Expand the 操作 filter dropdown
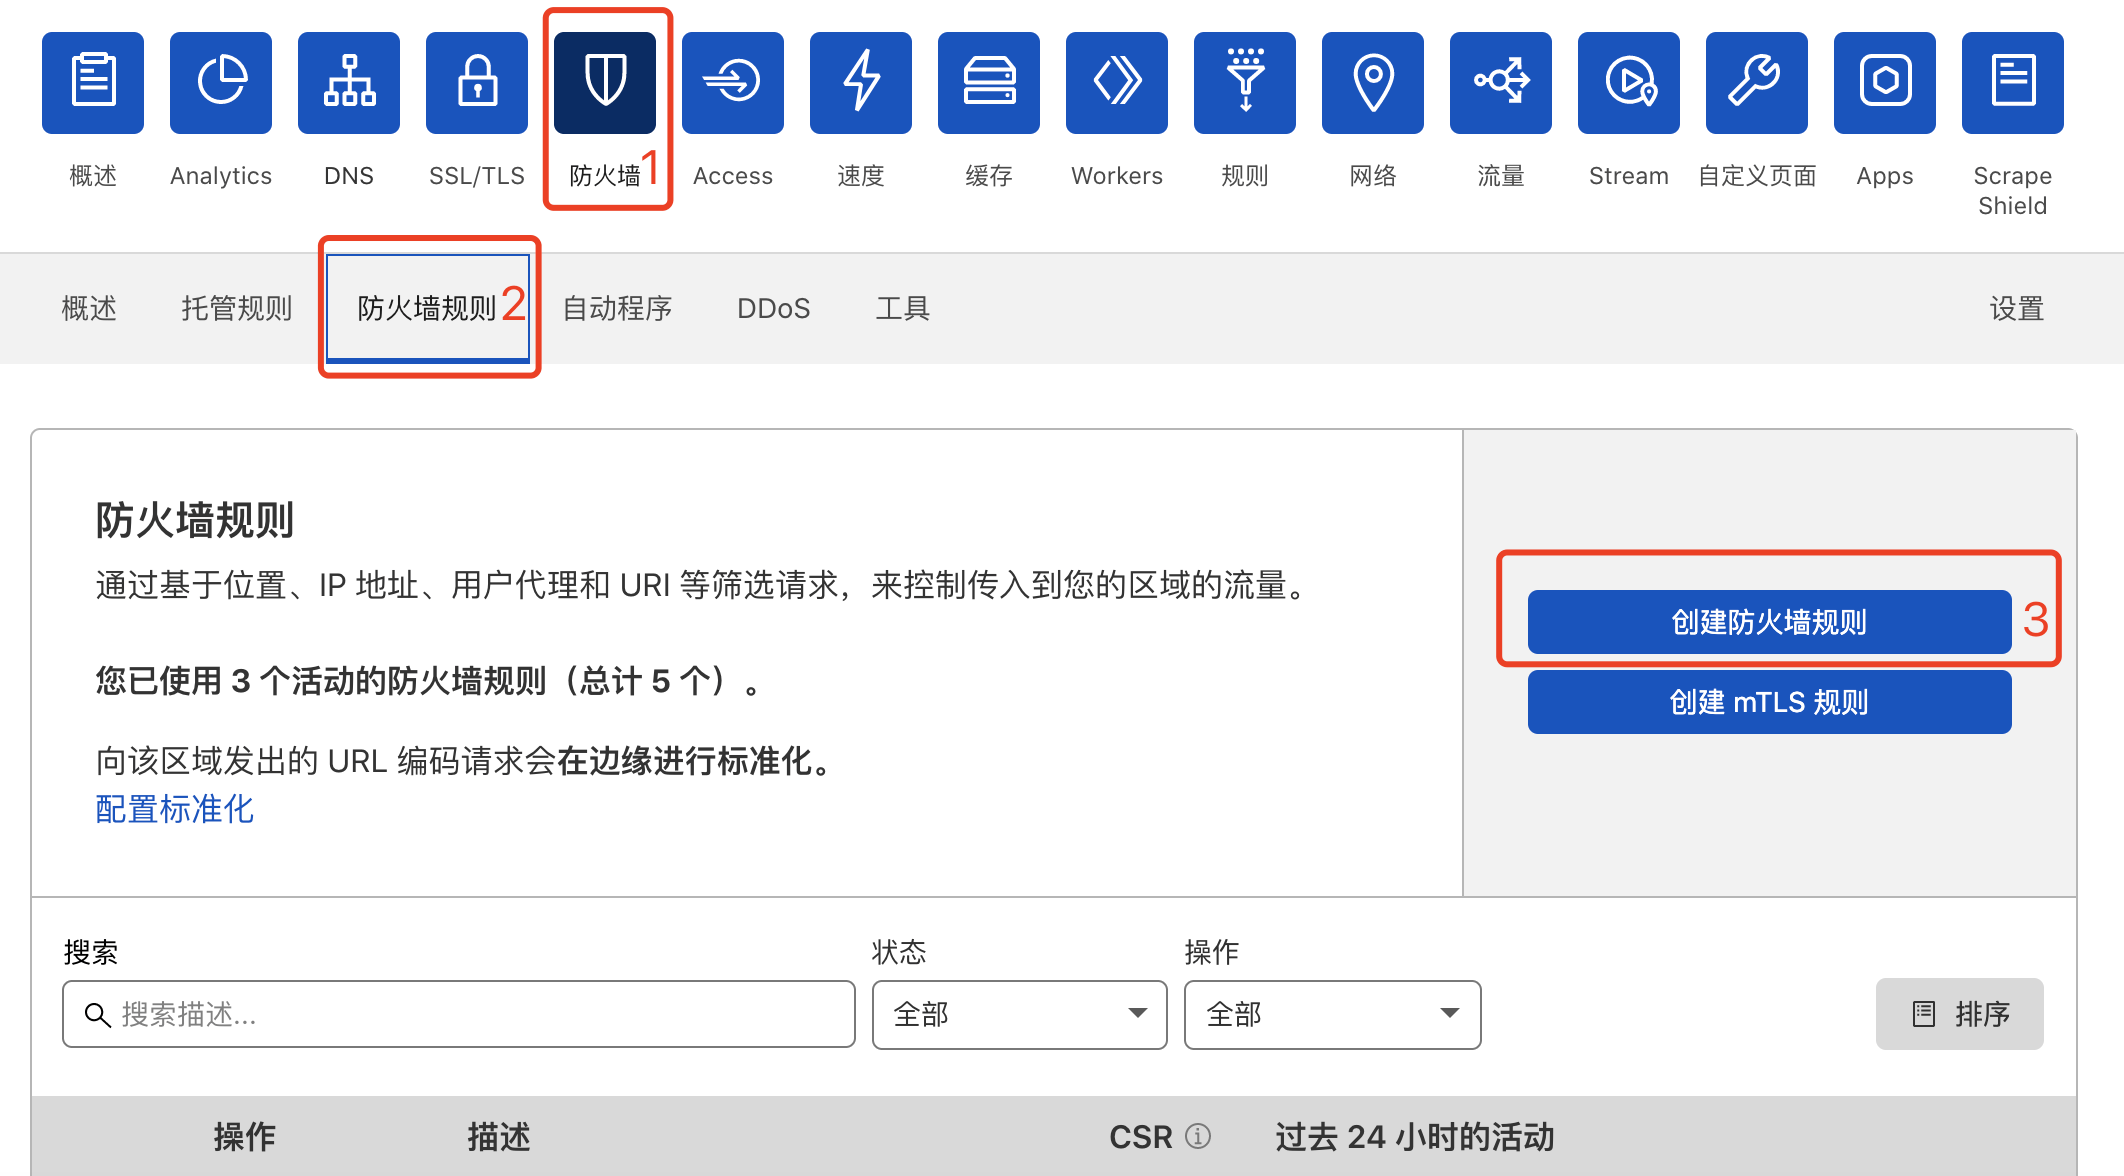Screen dimensions: 2124x1176 (1332, 1014)
